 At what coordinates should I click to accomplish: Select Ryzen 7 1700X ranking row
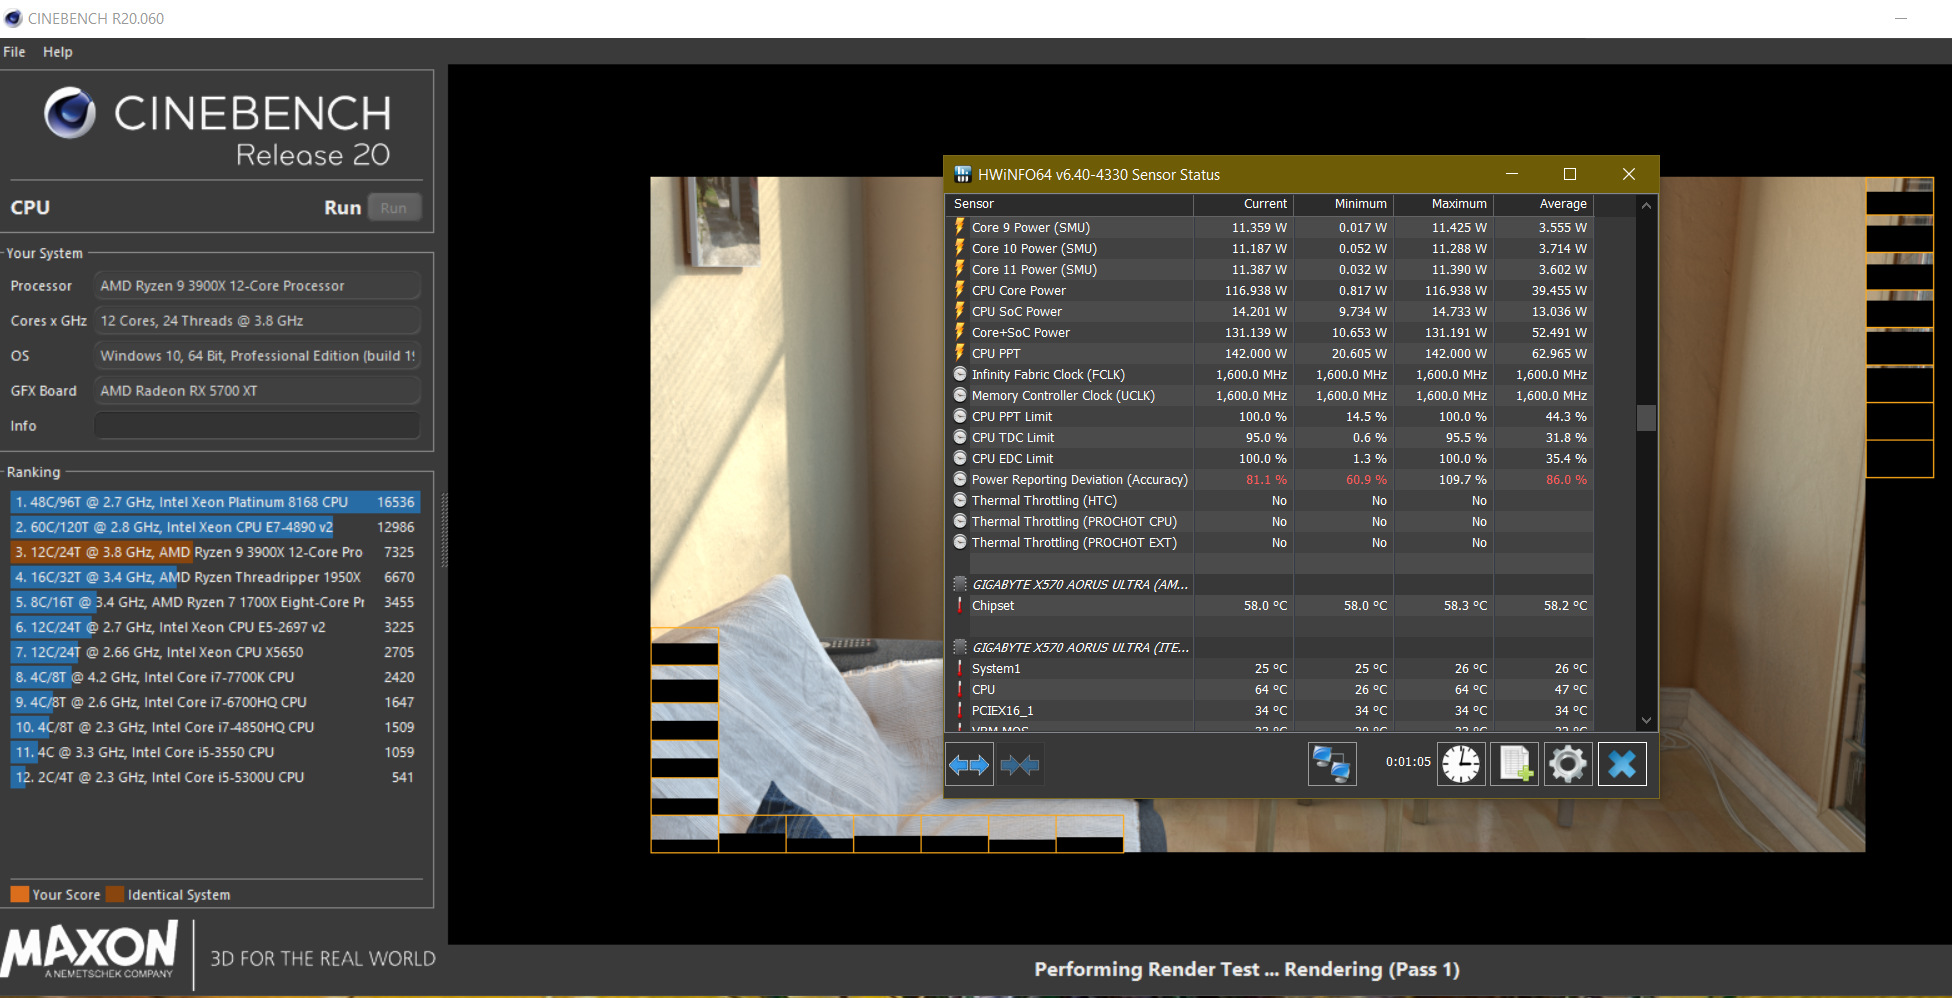click(x=215, y=602)
